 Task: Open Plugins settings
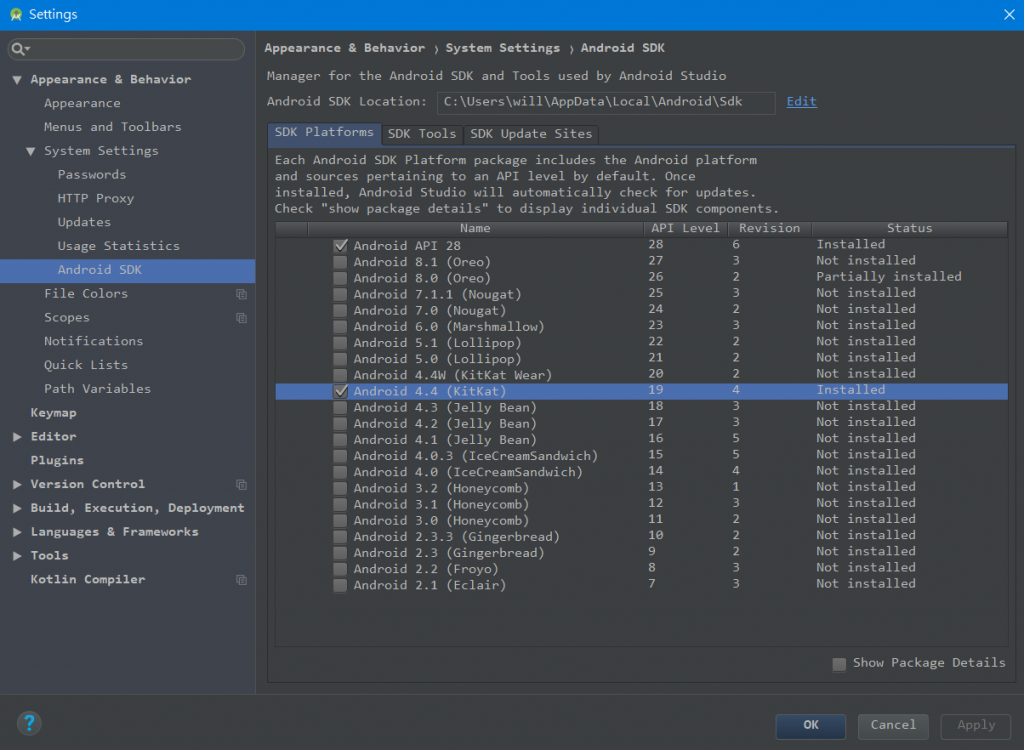[x=57, y=461]
